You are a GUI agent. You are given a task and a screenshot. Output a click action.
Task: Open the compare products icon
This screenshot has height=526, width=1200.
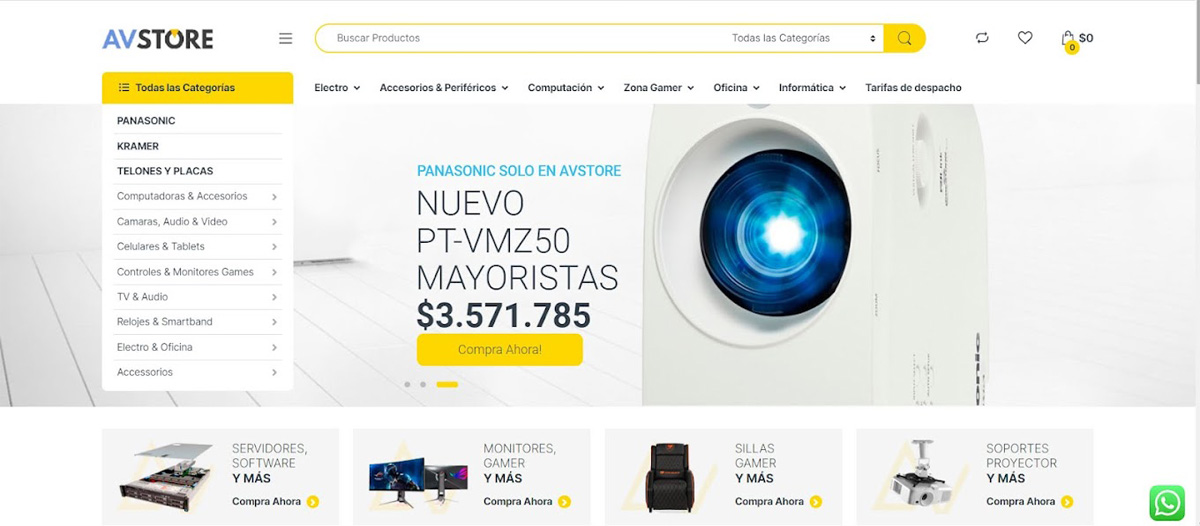(x=982, y=38)
